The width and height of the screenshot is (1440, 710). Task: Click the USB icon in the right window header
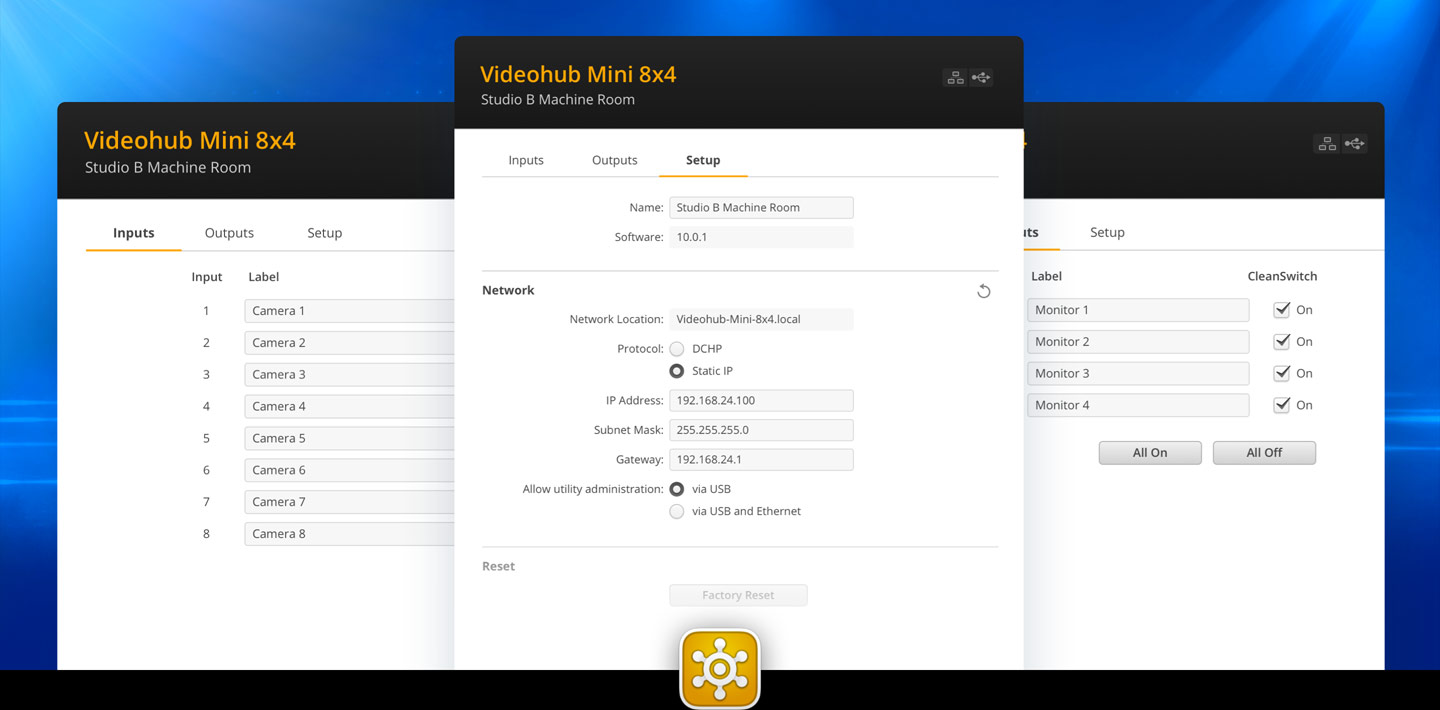coord(1354,144)
